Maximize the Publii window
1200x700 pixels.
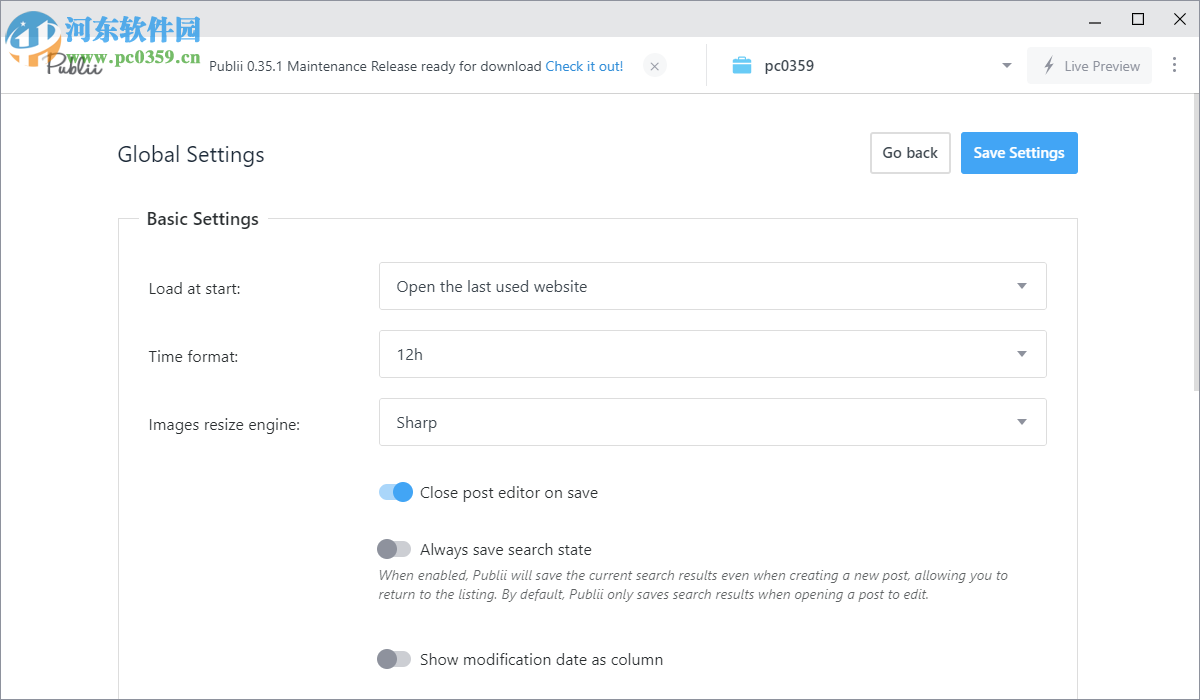coord(1137,19)
